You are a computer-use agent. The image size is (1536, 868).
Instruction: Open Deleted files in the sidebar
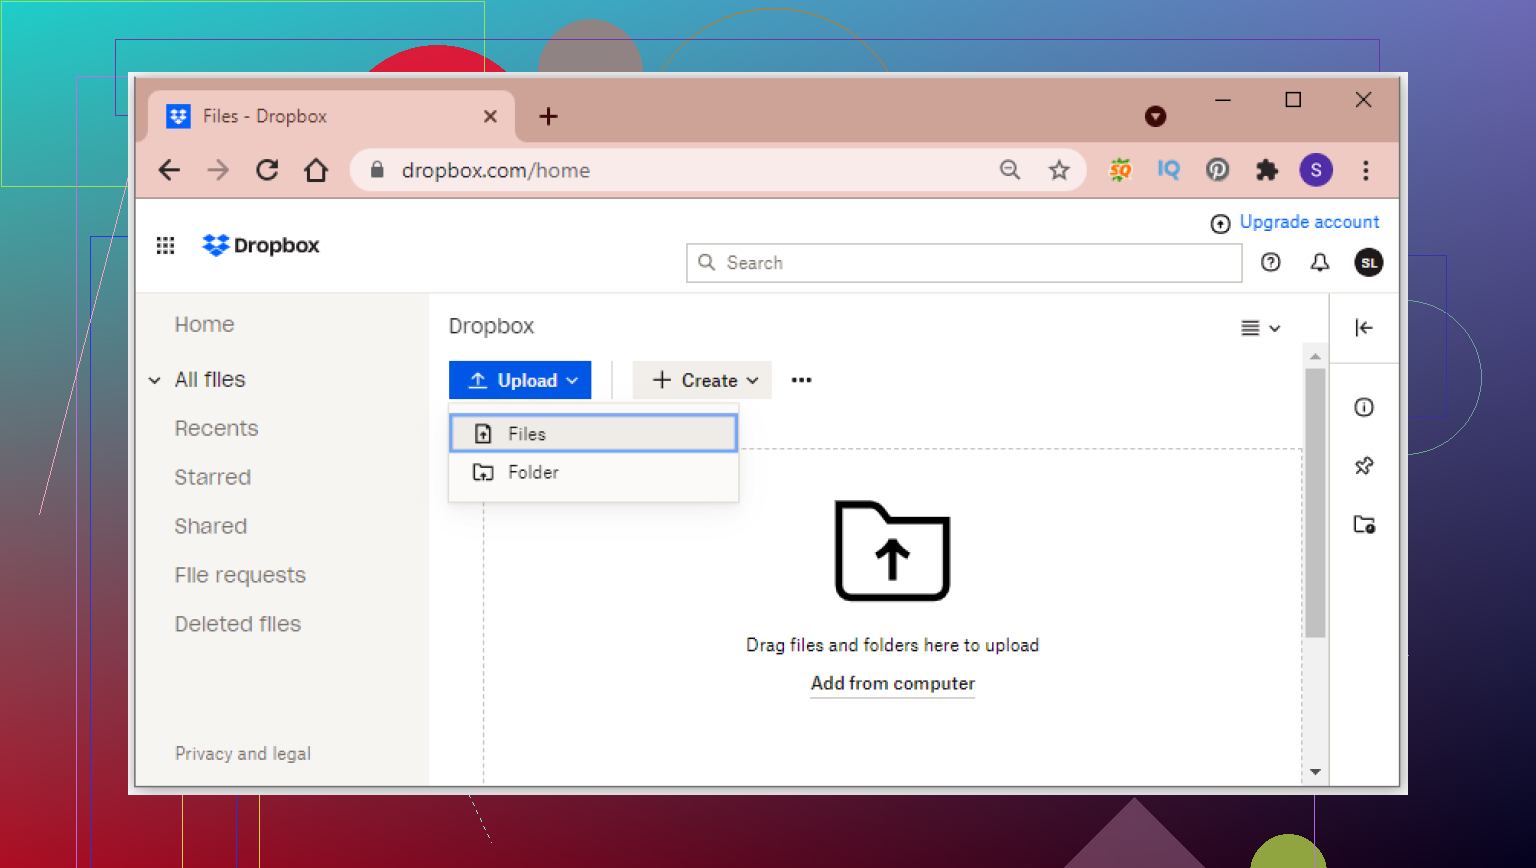[x=238, y=625]
